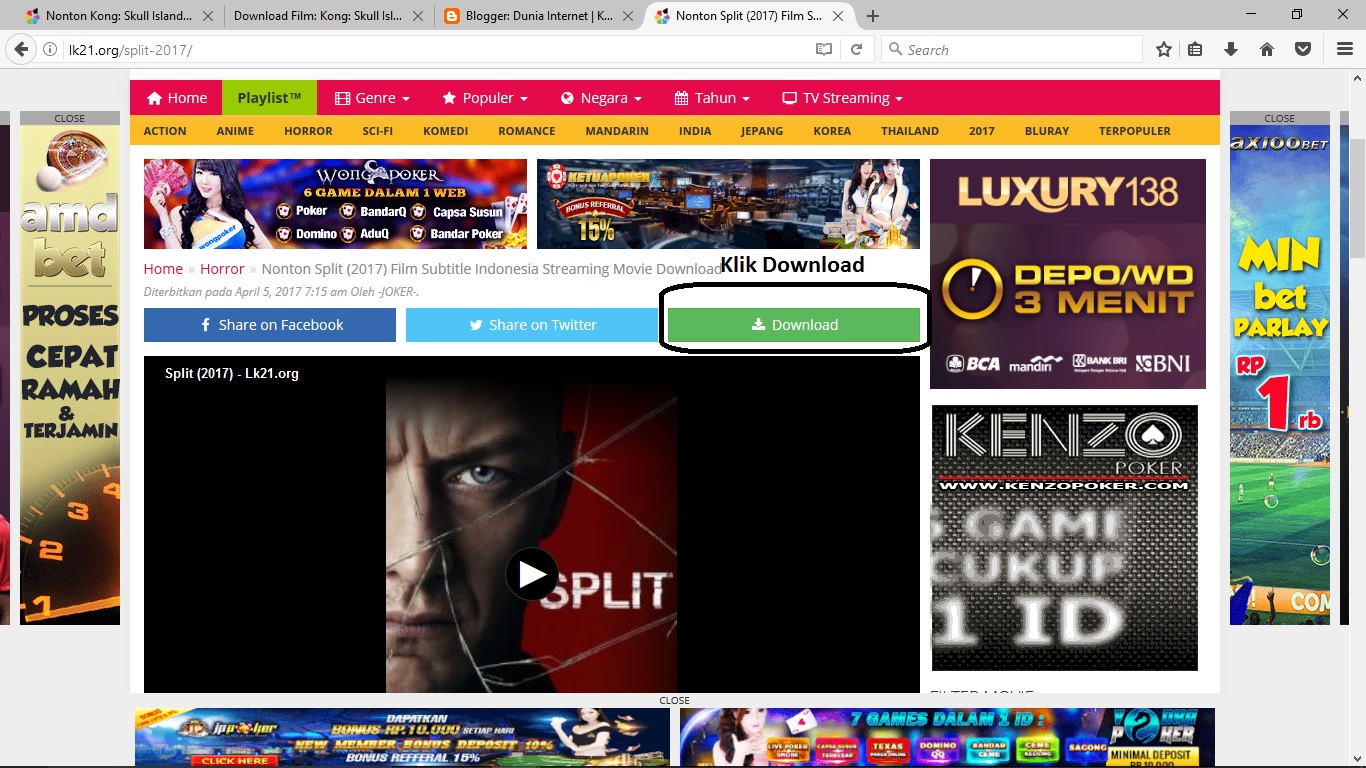Open site identity info icon in address bar
1366x768 pixels.
click(x=50, y=50)
